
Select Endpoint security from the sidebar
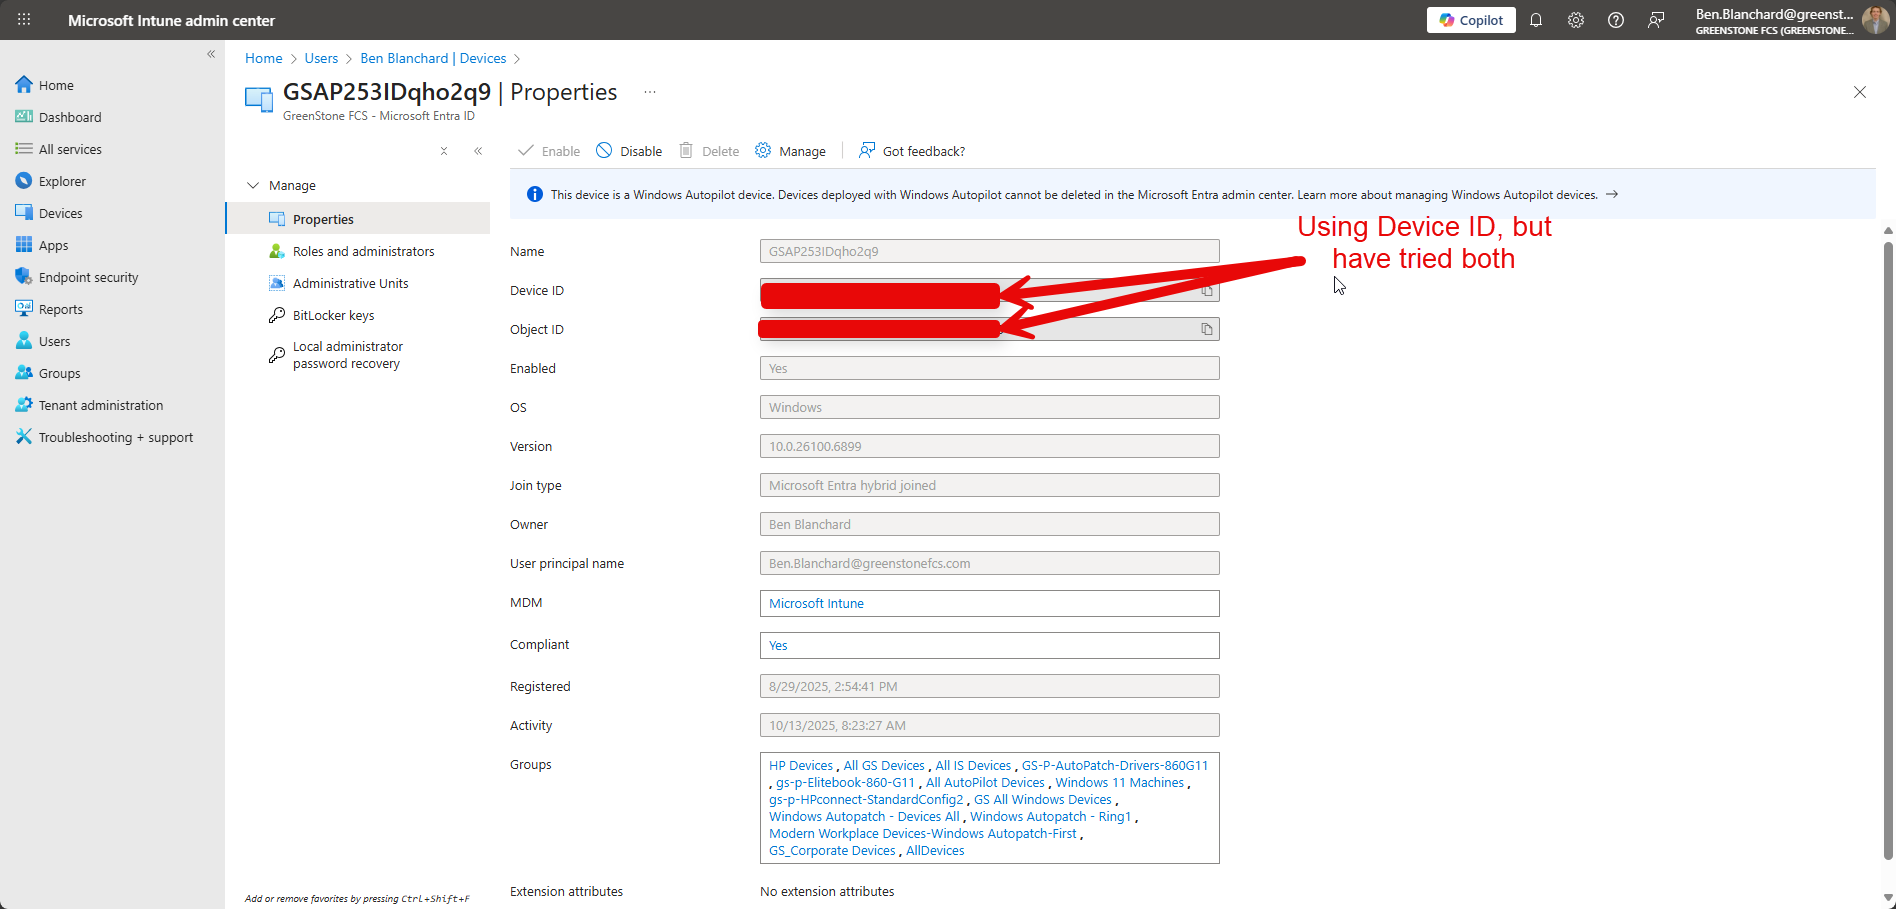coord(88,277)
